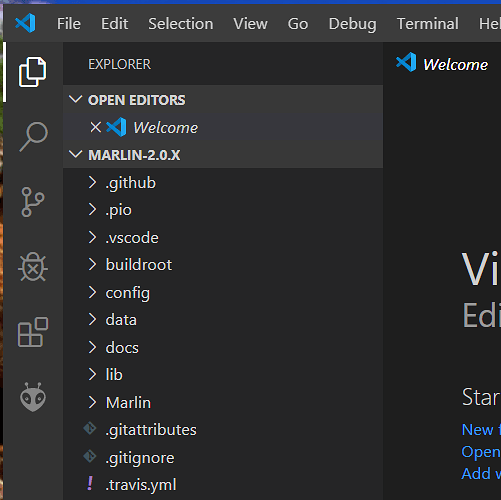Click the Add workspace folder link
The height and width of the screenshot is (500, 501).
pyautogui.click(x=481, y=473)
